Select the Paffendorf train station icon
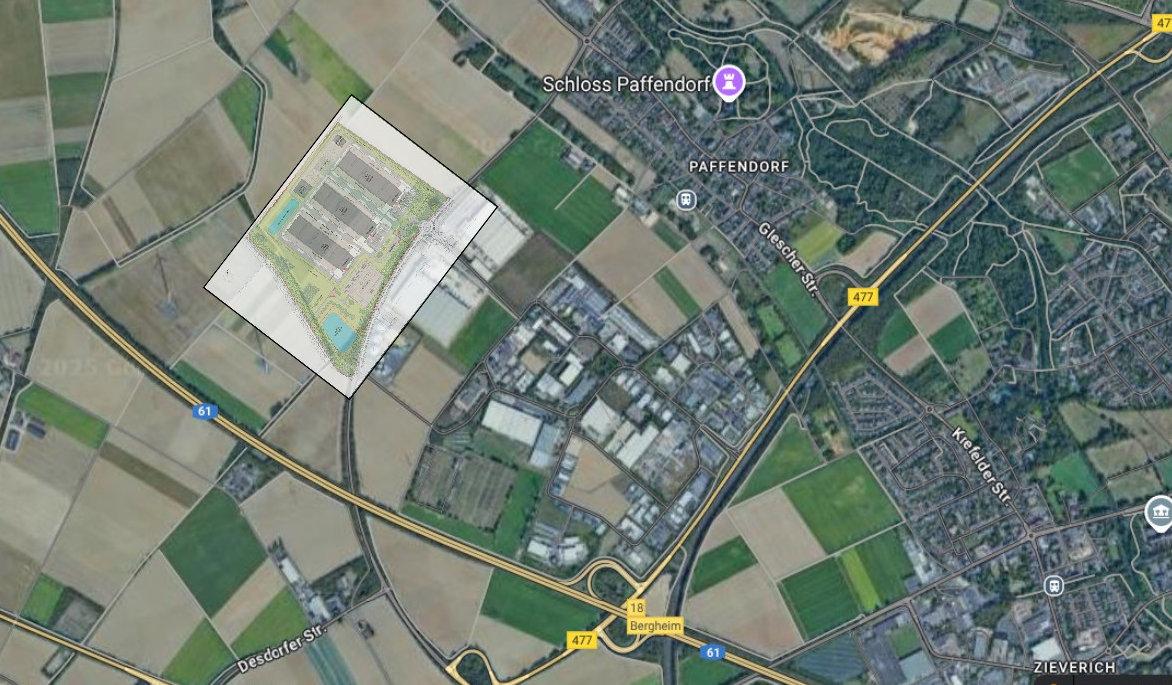Screen dimensions: 1172x685 (x=685, y=200)
